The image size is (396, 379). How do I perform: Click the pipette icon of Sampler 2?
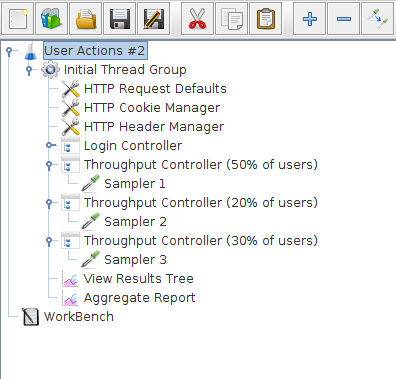click(90, 222)
